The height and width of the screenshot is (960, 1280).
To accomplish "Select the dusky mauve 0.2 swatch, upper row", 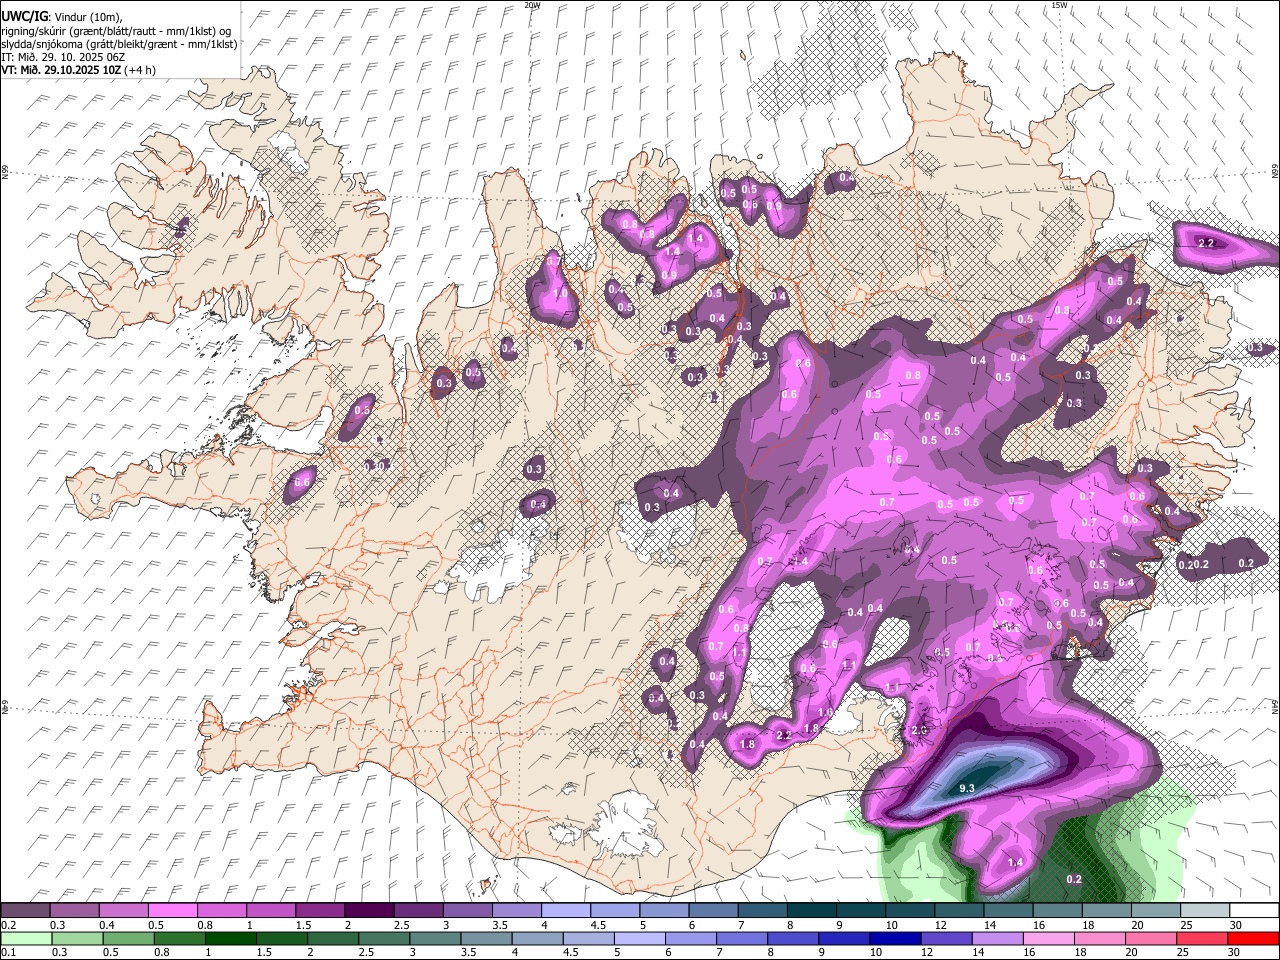I will [25, 911].
